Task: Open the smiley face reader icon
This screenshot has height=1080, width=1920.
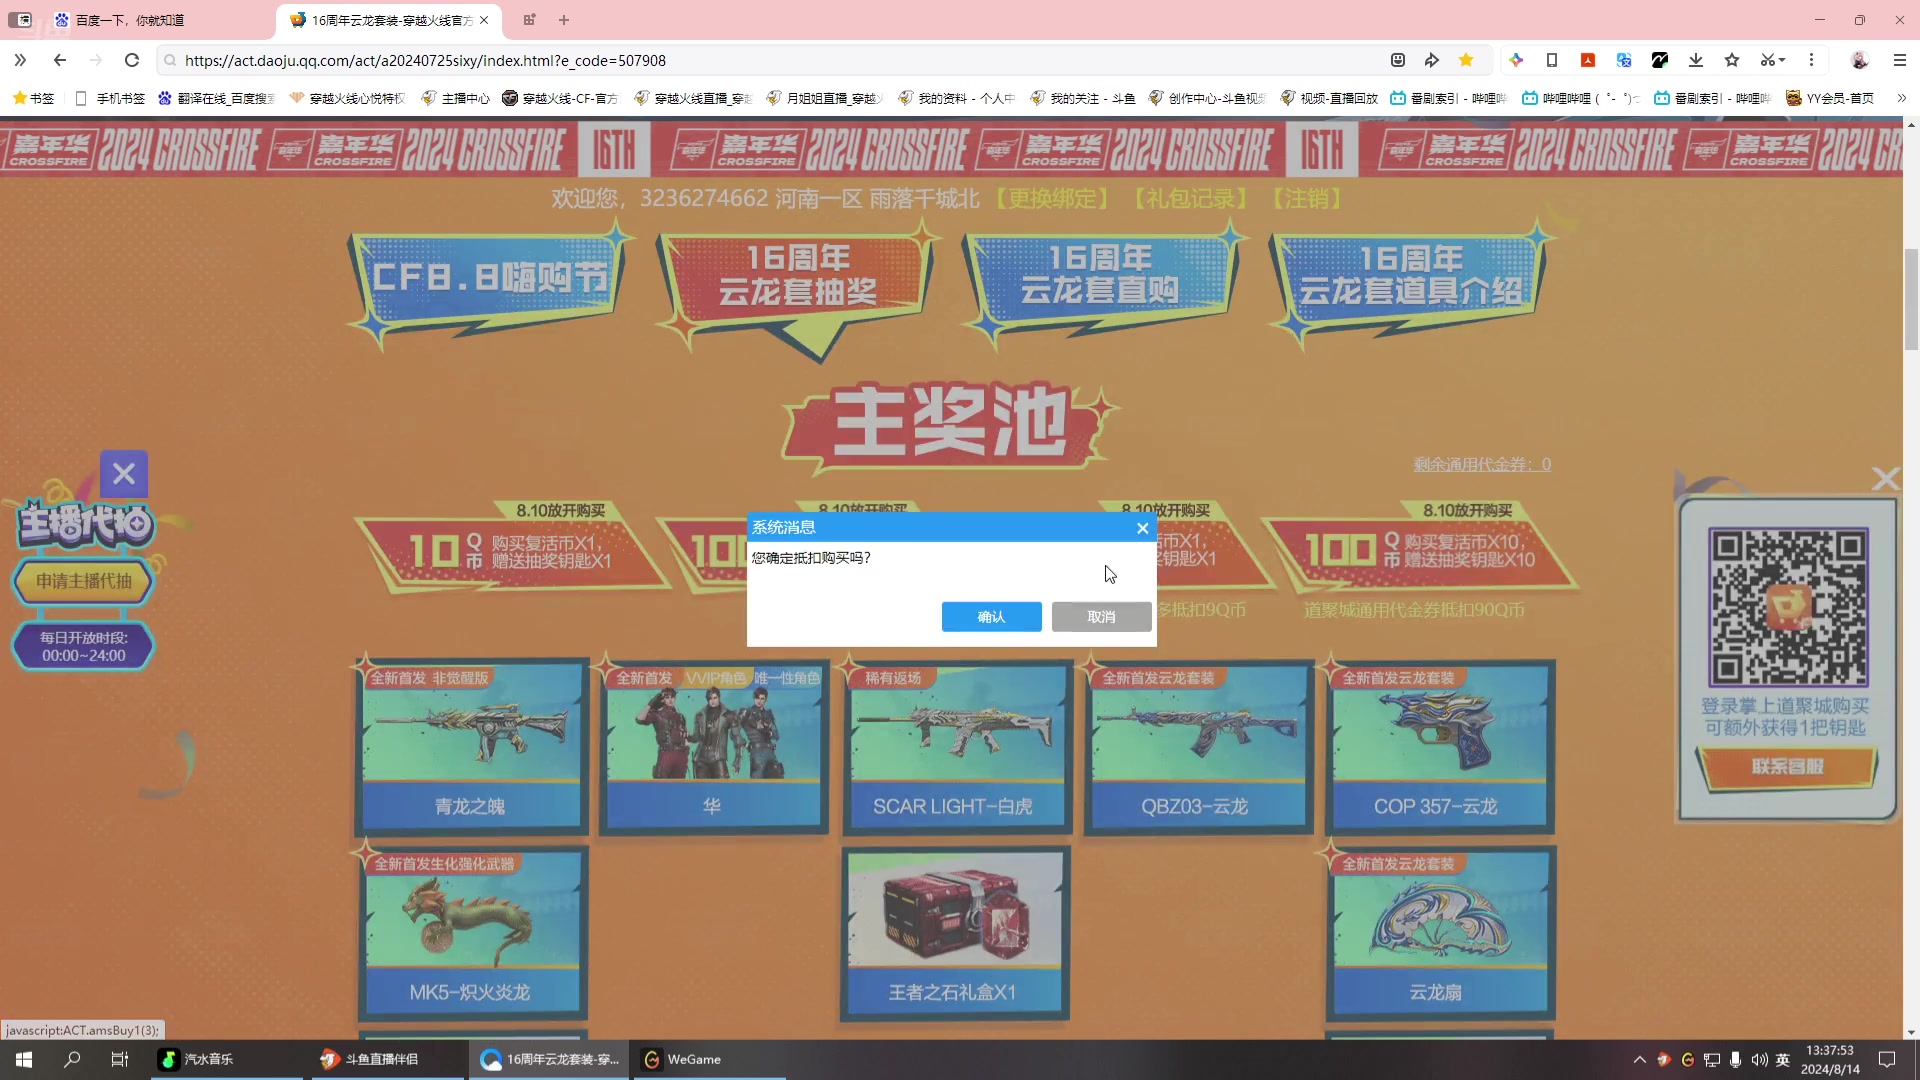Action: coord(1398,60)
